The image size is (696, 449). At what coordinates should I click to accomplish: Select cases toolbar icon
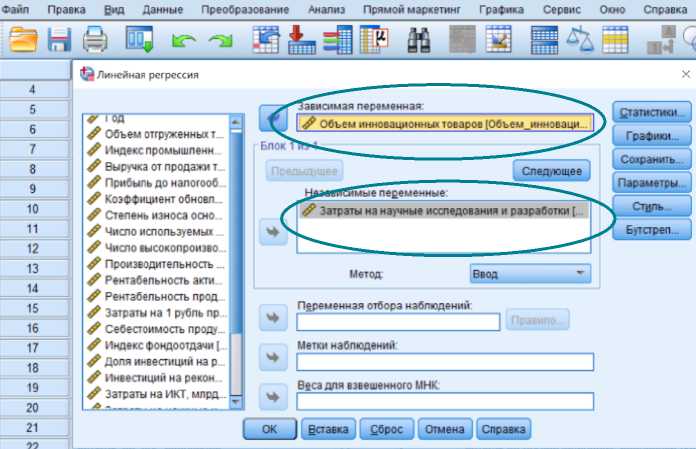click(615, 40)
